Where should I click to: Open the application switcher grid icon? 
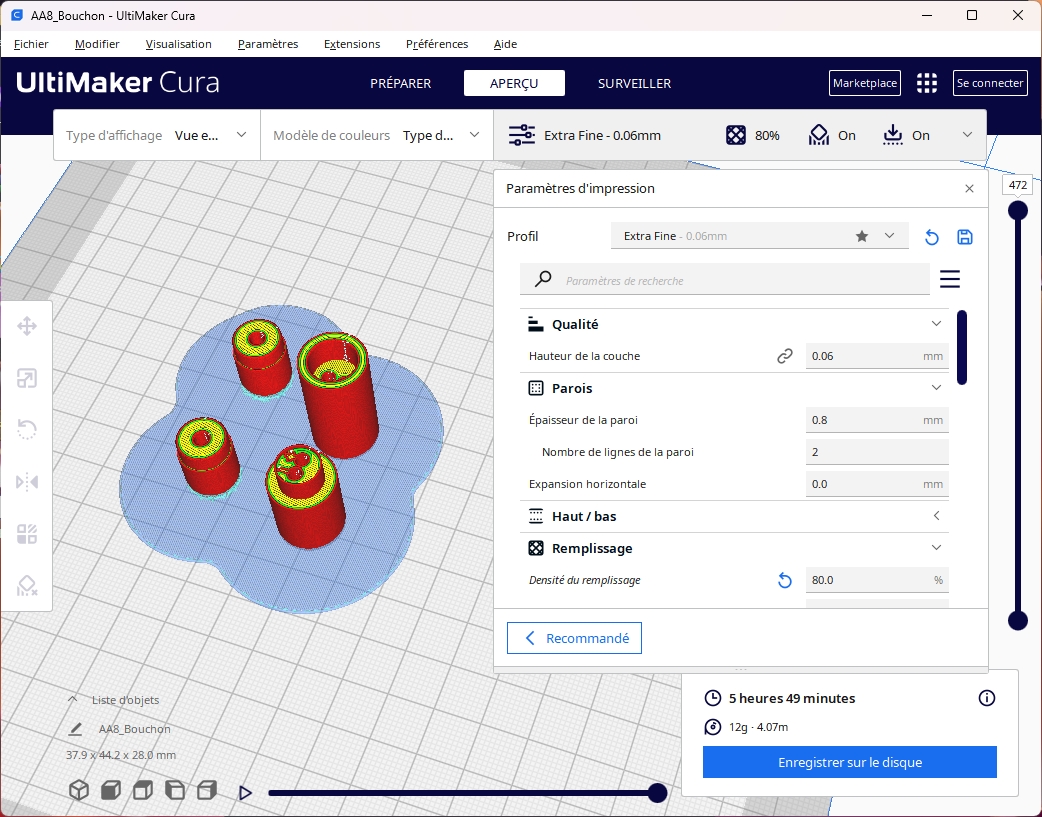tap(927, 83)
